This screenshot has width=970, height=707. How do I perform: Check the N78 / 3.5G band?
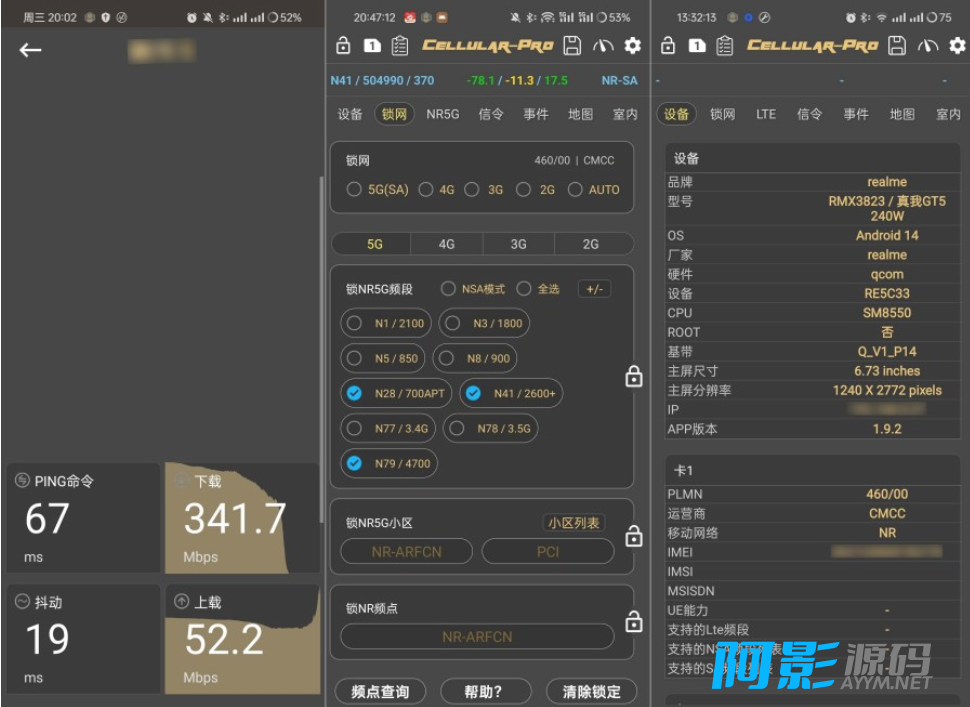click(x=491, y=429)
